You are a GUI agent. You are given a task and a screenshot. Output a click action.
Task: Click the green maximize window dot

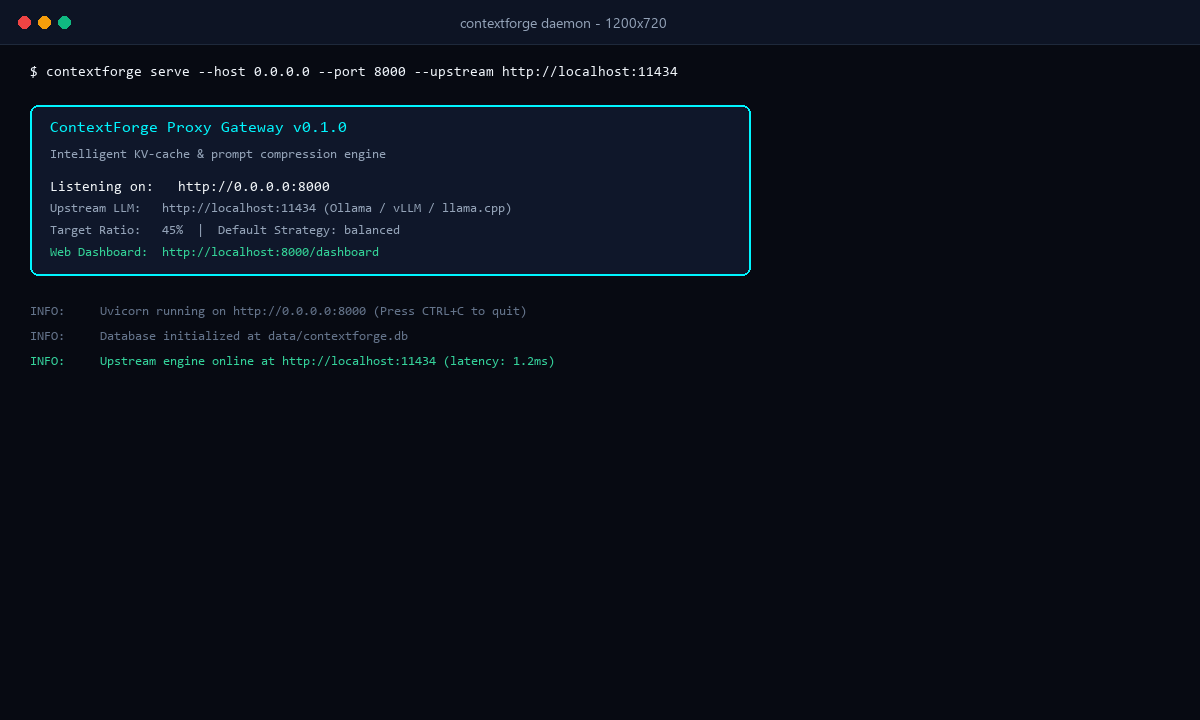pos(65,22)
